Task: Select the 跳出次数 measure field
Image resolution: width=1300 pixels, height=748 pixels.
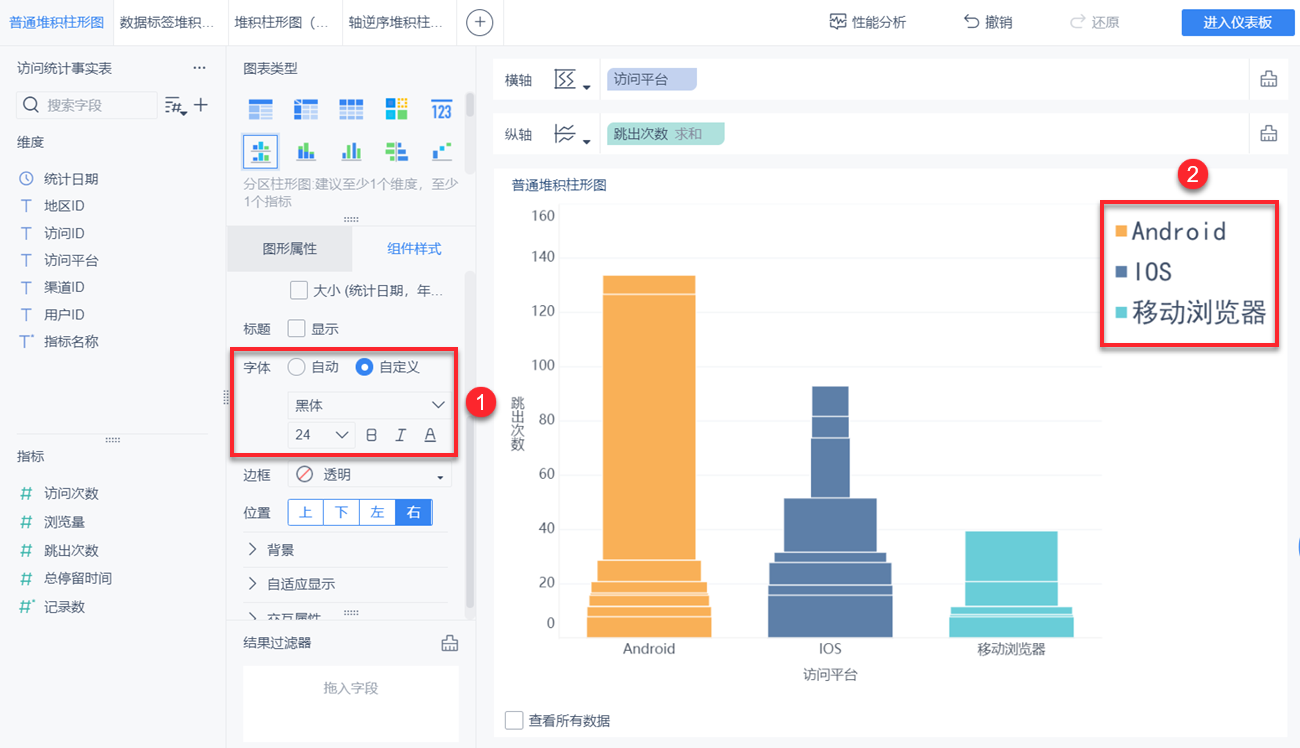Action: pyautogui.click(x=71, y=550)
